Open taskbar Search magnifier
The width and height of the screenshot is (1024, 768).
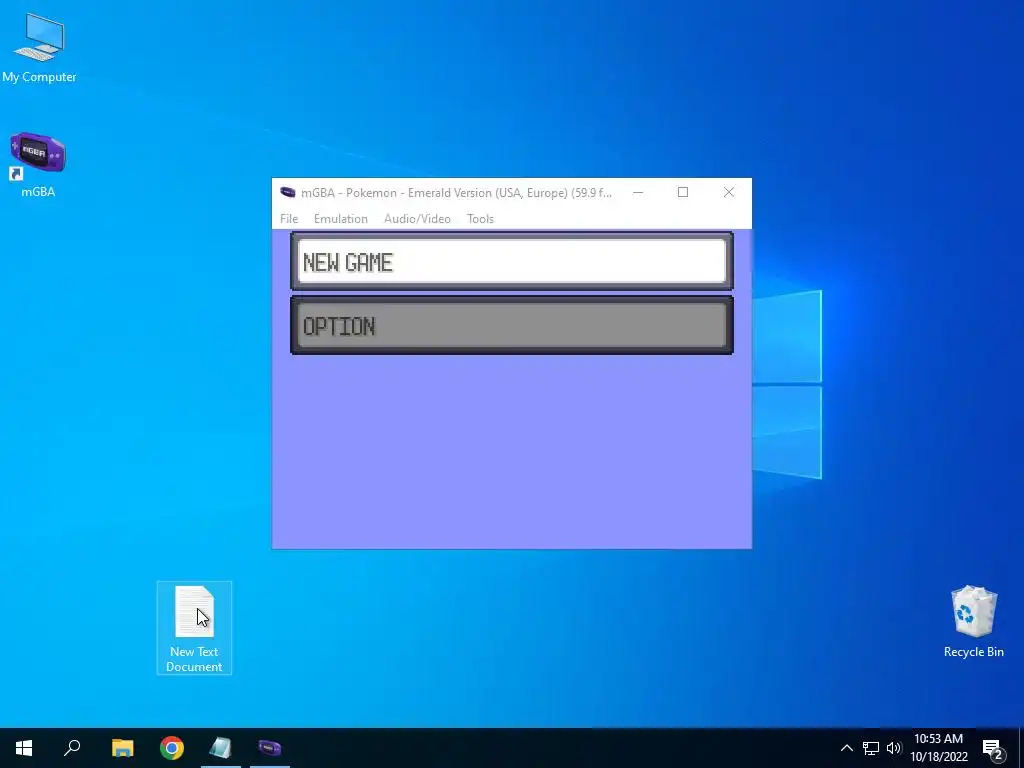pos(72,748)
